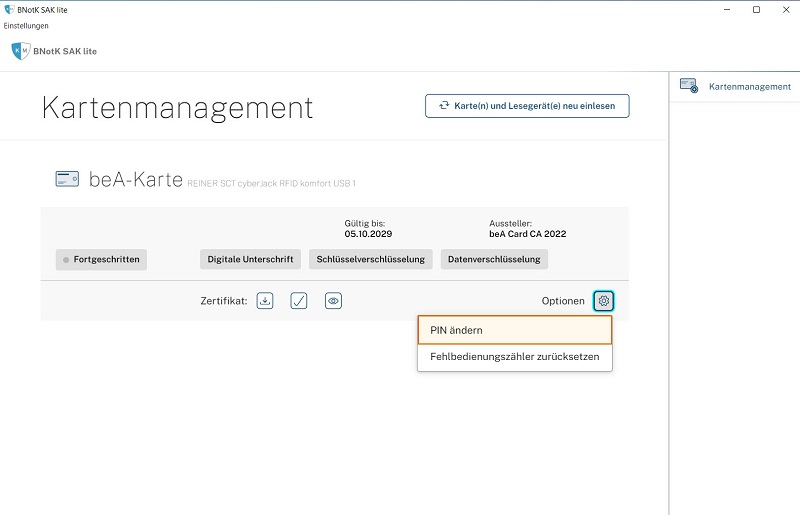The width and height of the screenshot is (800, 515).
Task: Verify the certificate using checkmark icon
Action: (x=299, y=300)
